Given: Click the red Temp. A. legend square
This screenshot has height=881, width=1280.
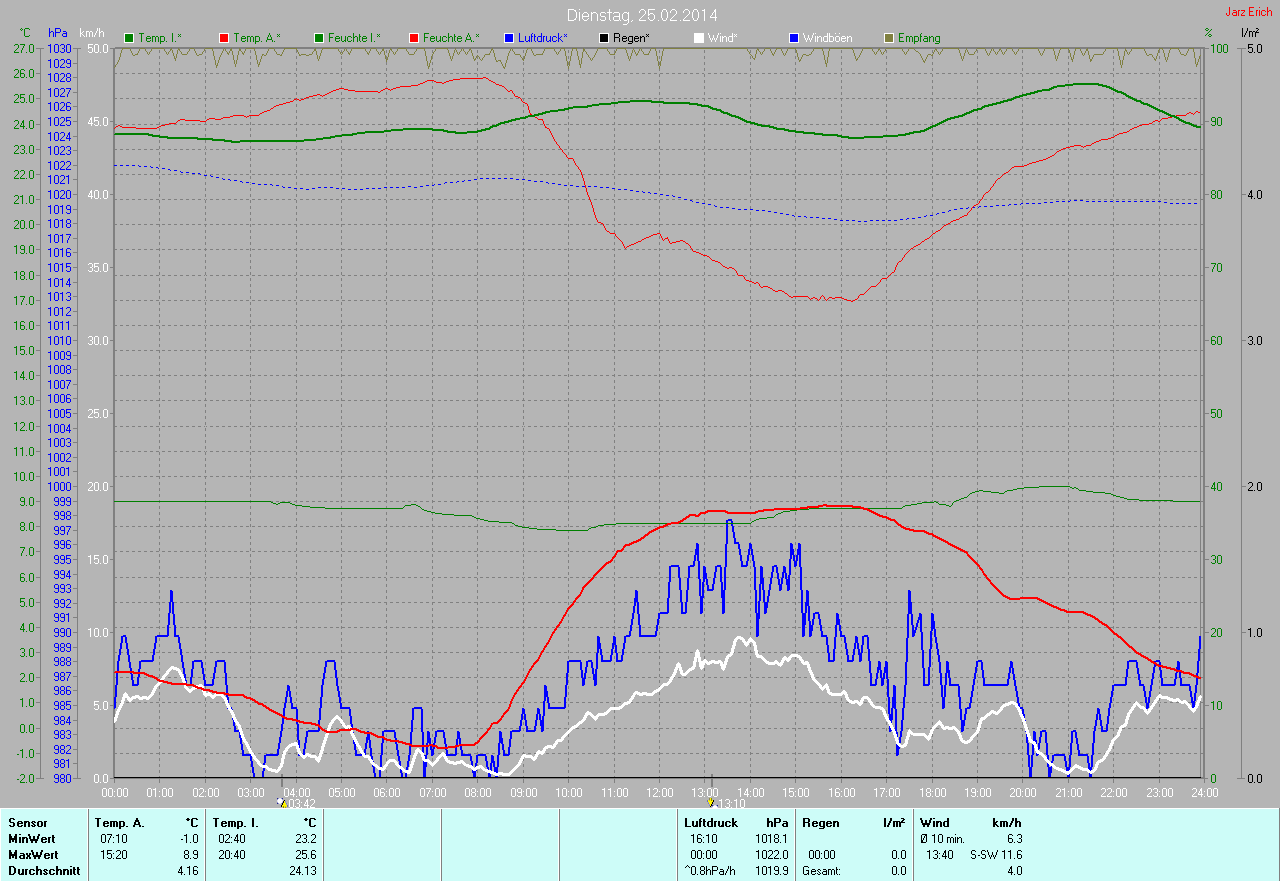Looking at the screenshot, I should tap(224, 38).
